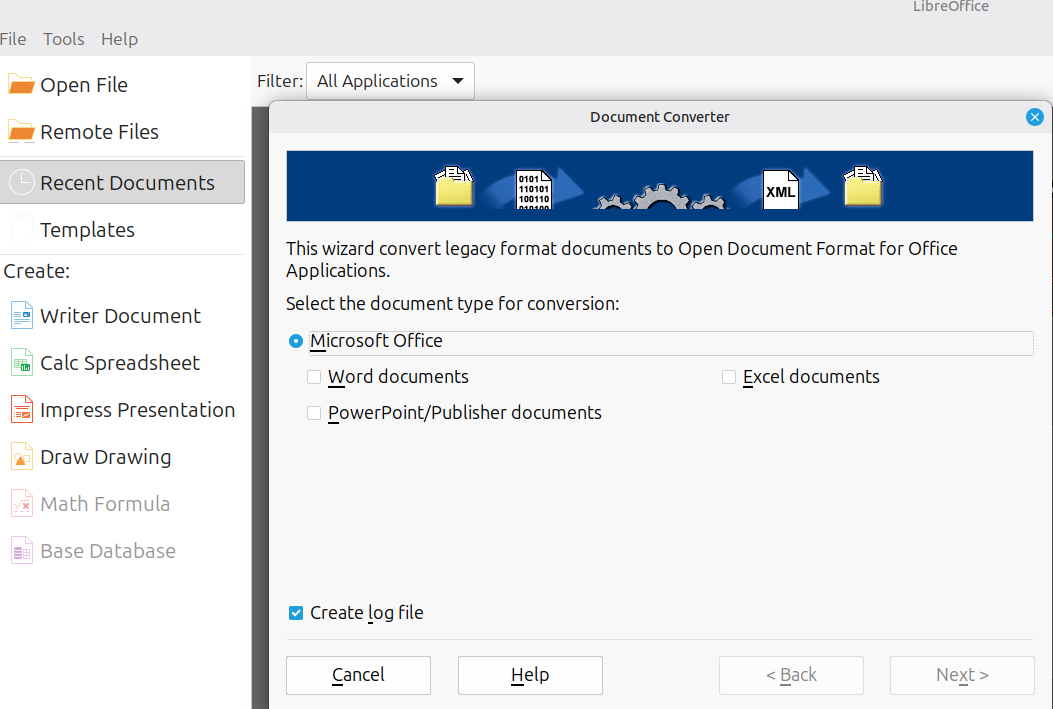Create a new Writer Document

click(x=120, y=316)
